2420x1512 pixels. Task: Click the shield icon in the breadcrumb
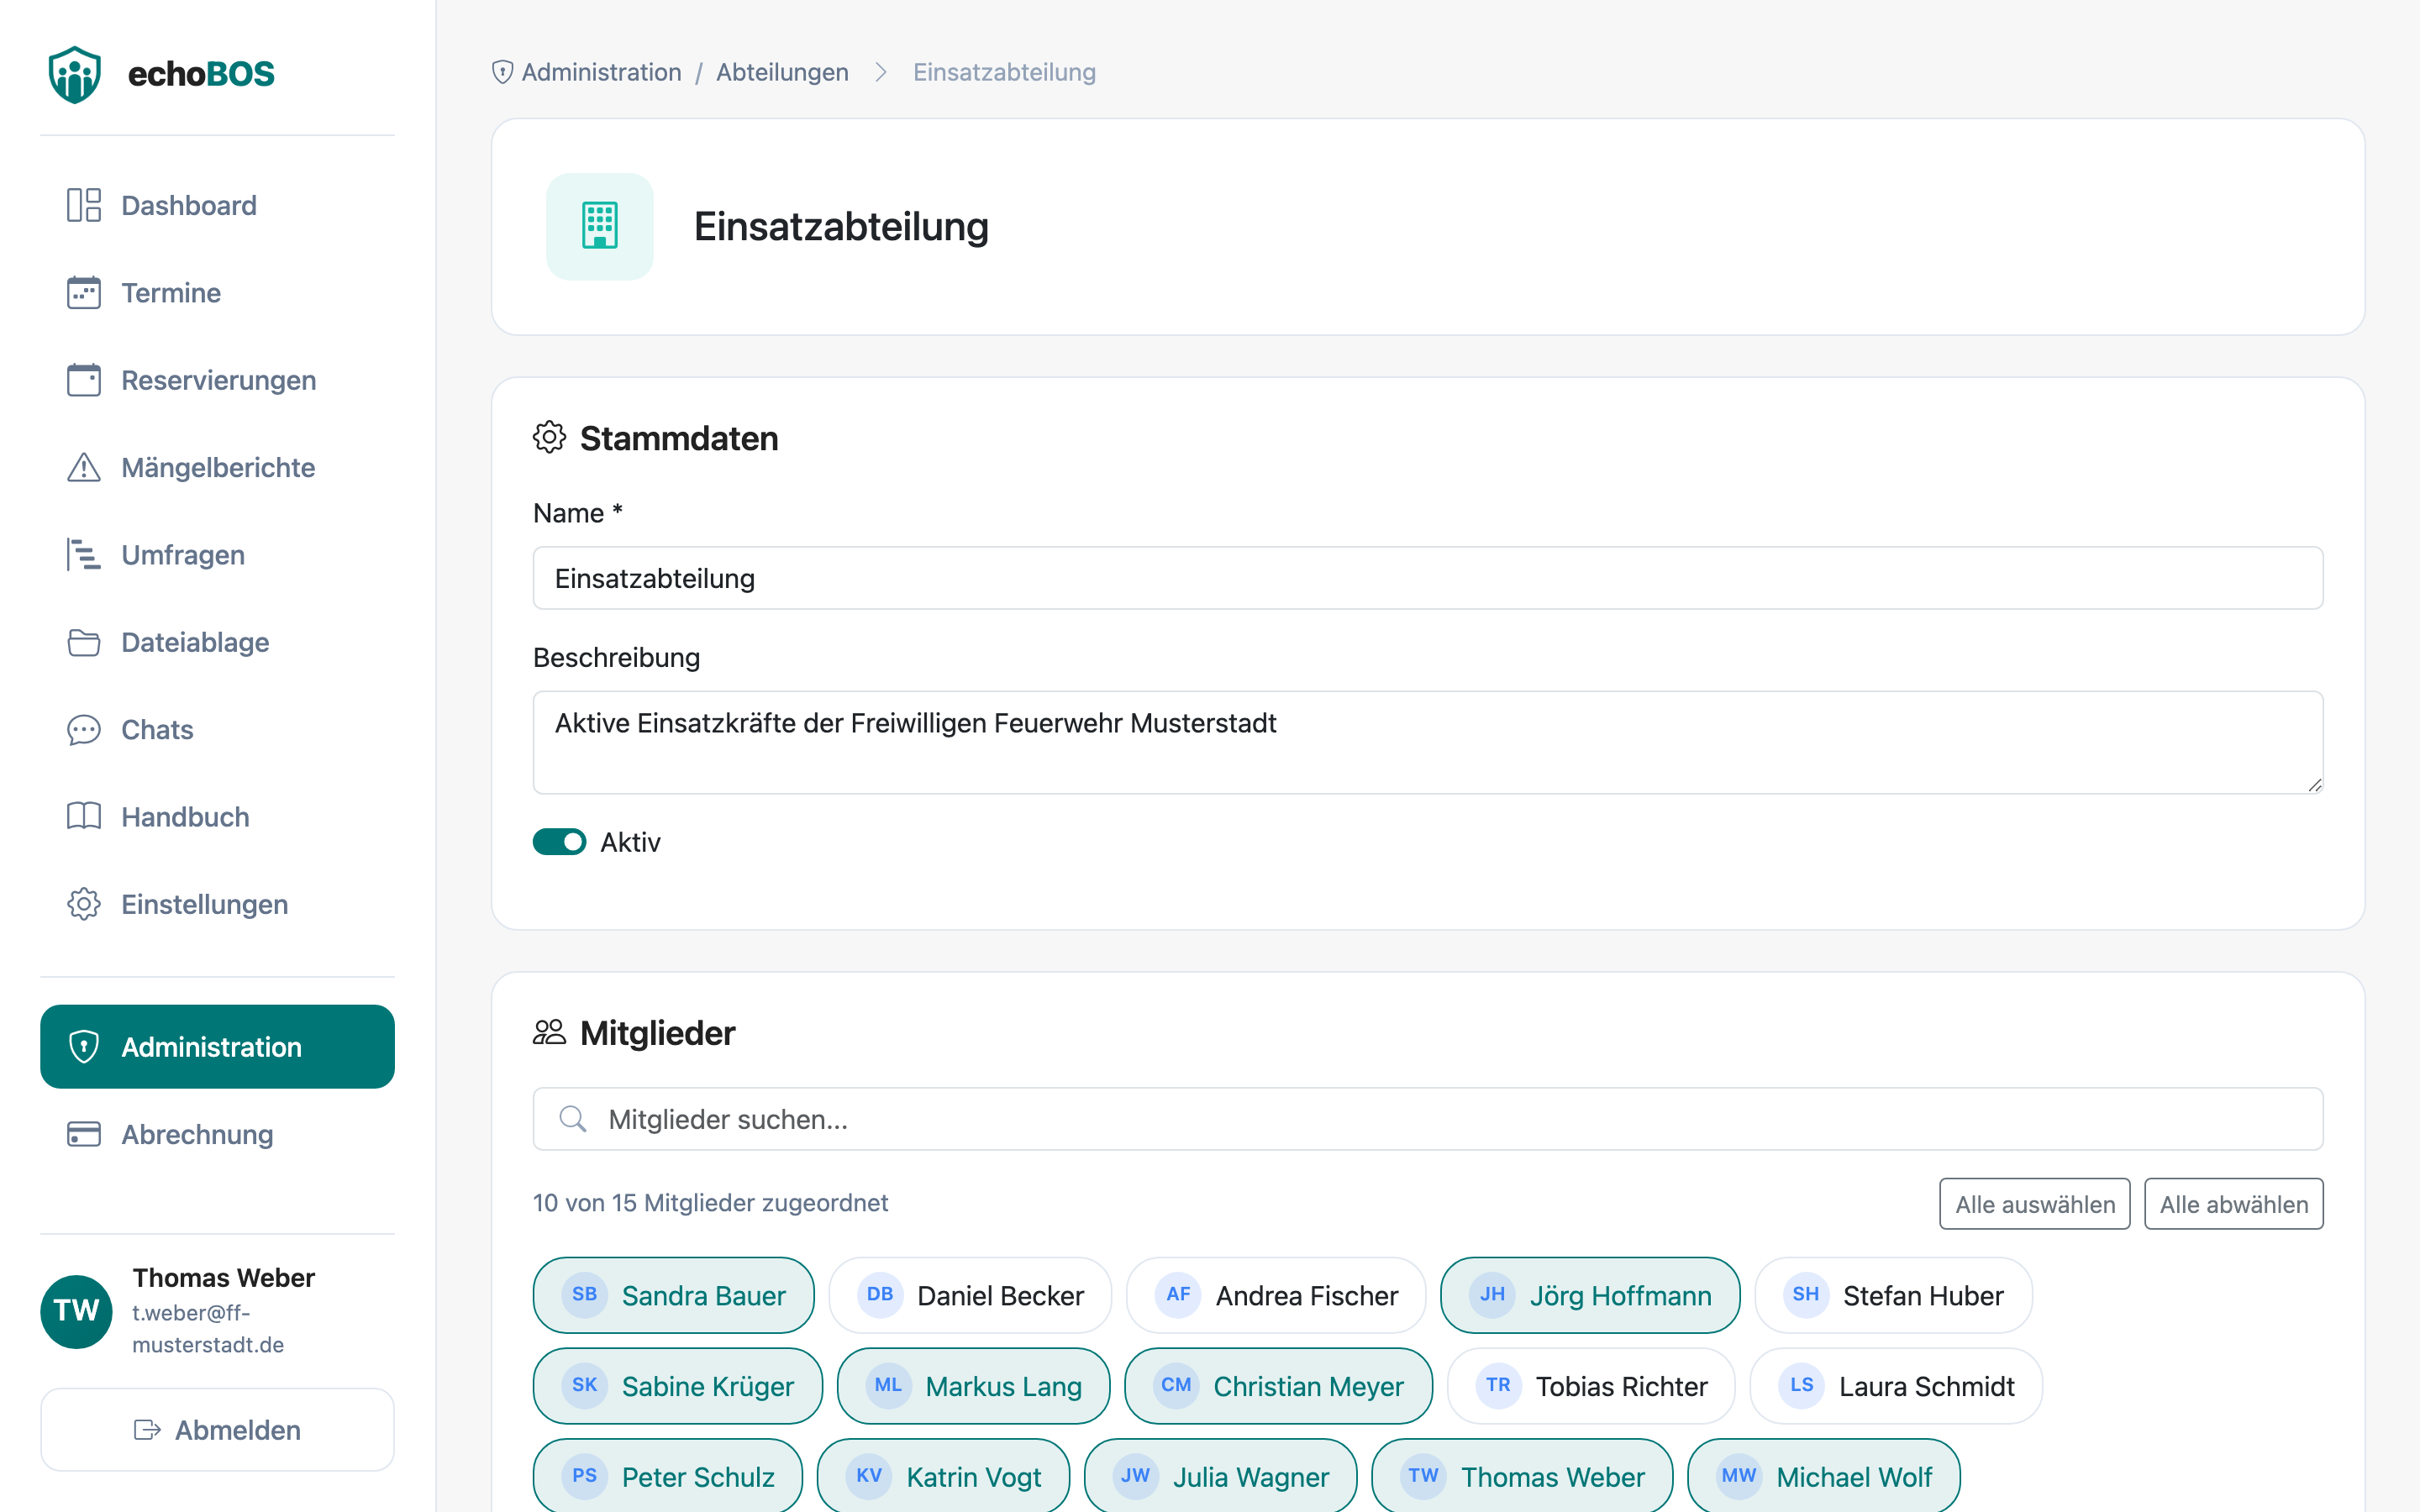pyautogui.click(x=503, y=72)
